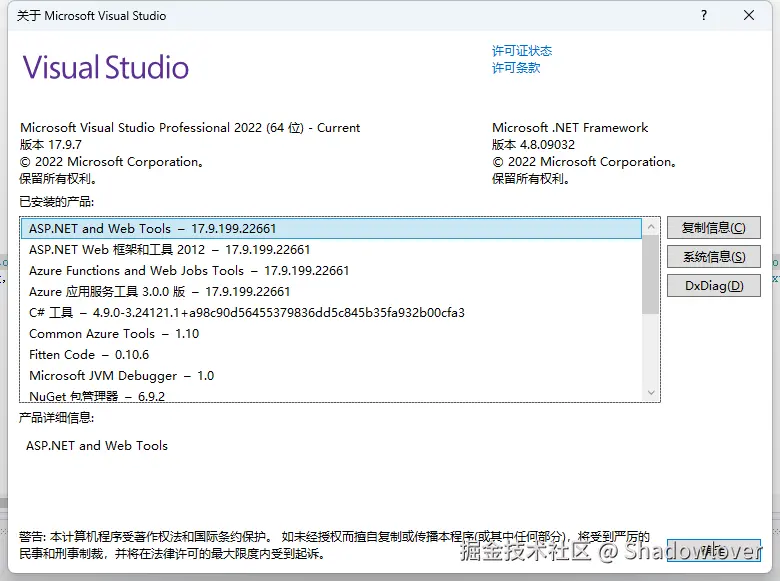Click the 版本 17.9.7 text
The height and width of the screenshot is (581, 780).
(51, 145)
